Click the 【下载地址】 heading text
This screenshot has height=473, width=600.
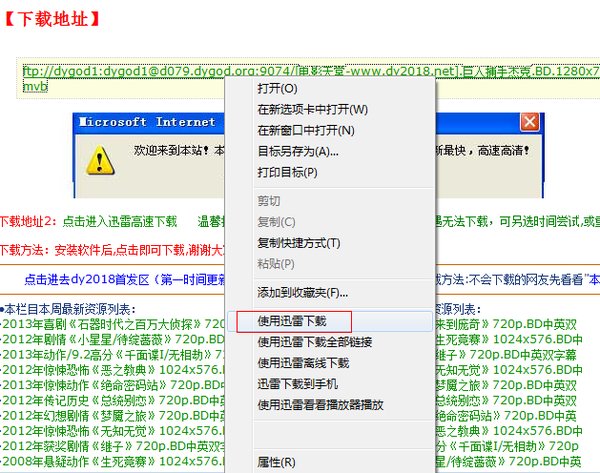(52, 19)
